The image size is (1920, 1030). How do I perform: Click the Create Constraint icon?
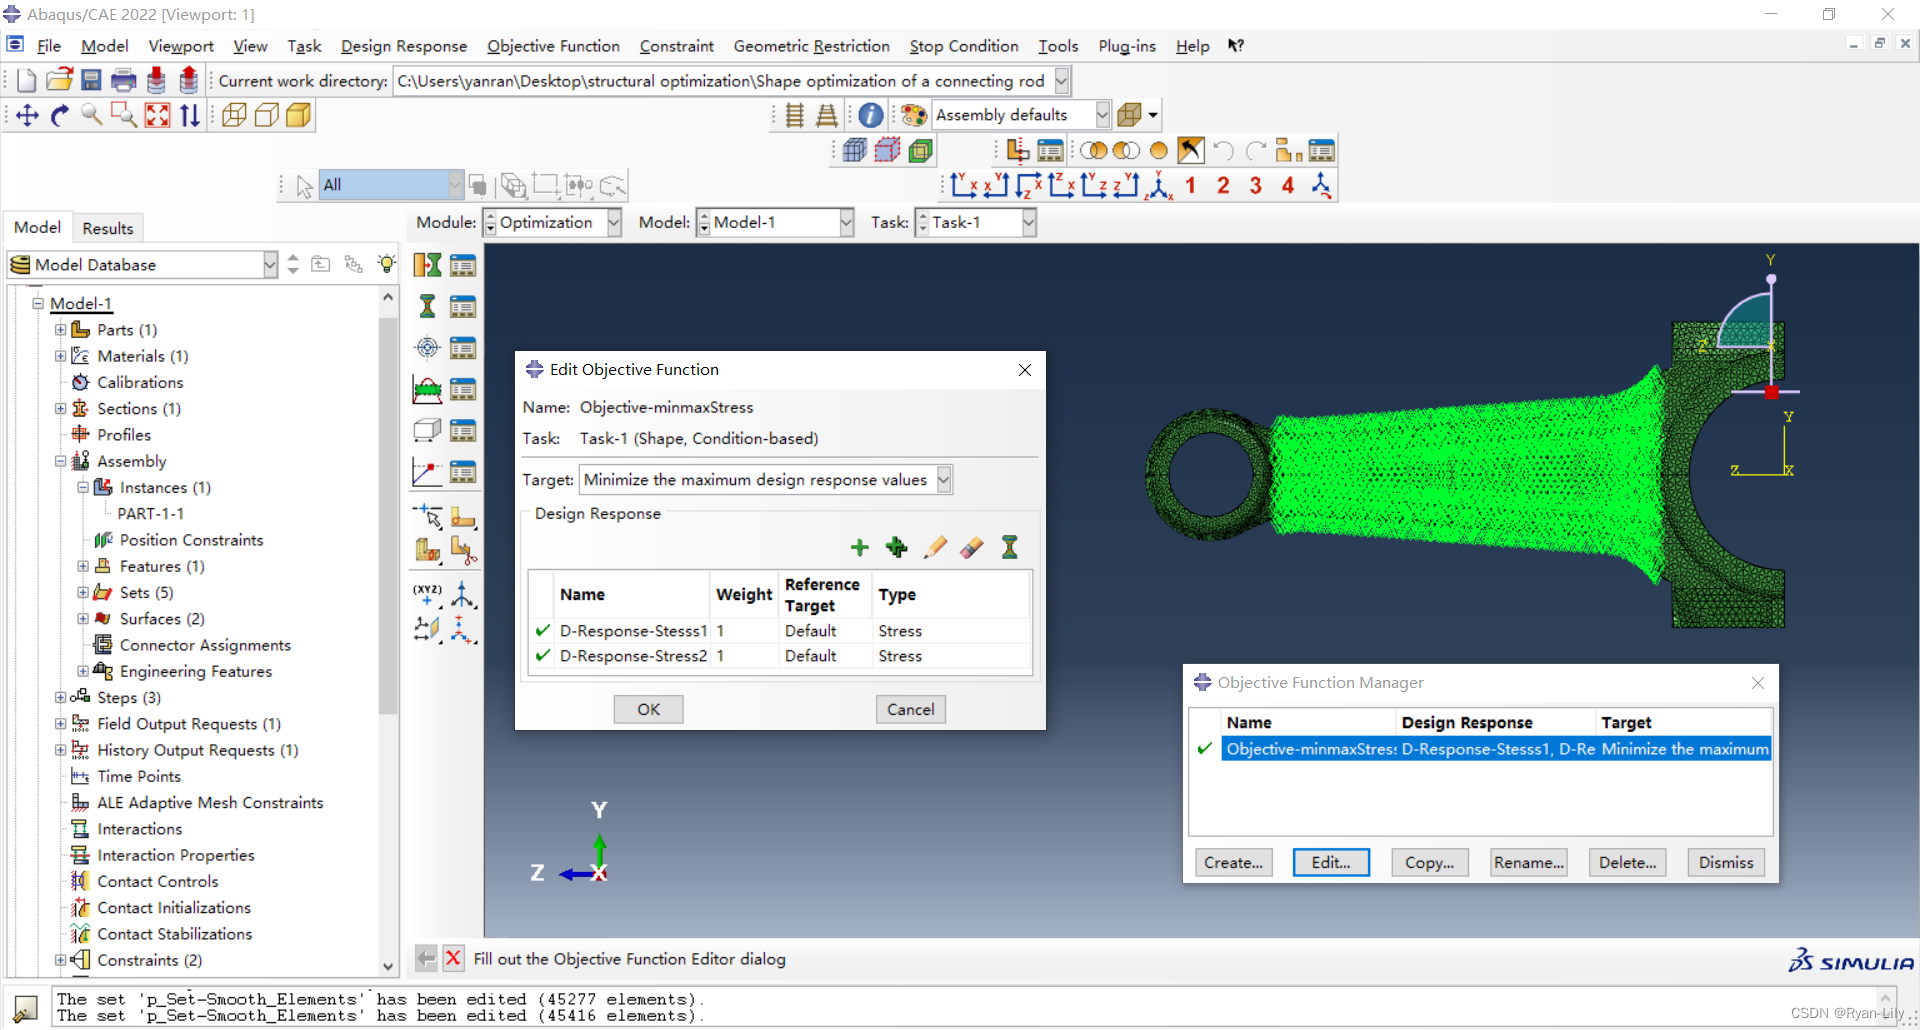click(x=427, y=389)
